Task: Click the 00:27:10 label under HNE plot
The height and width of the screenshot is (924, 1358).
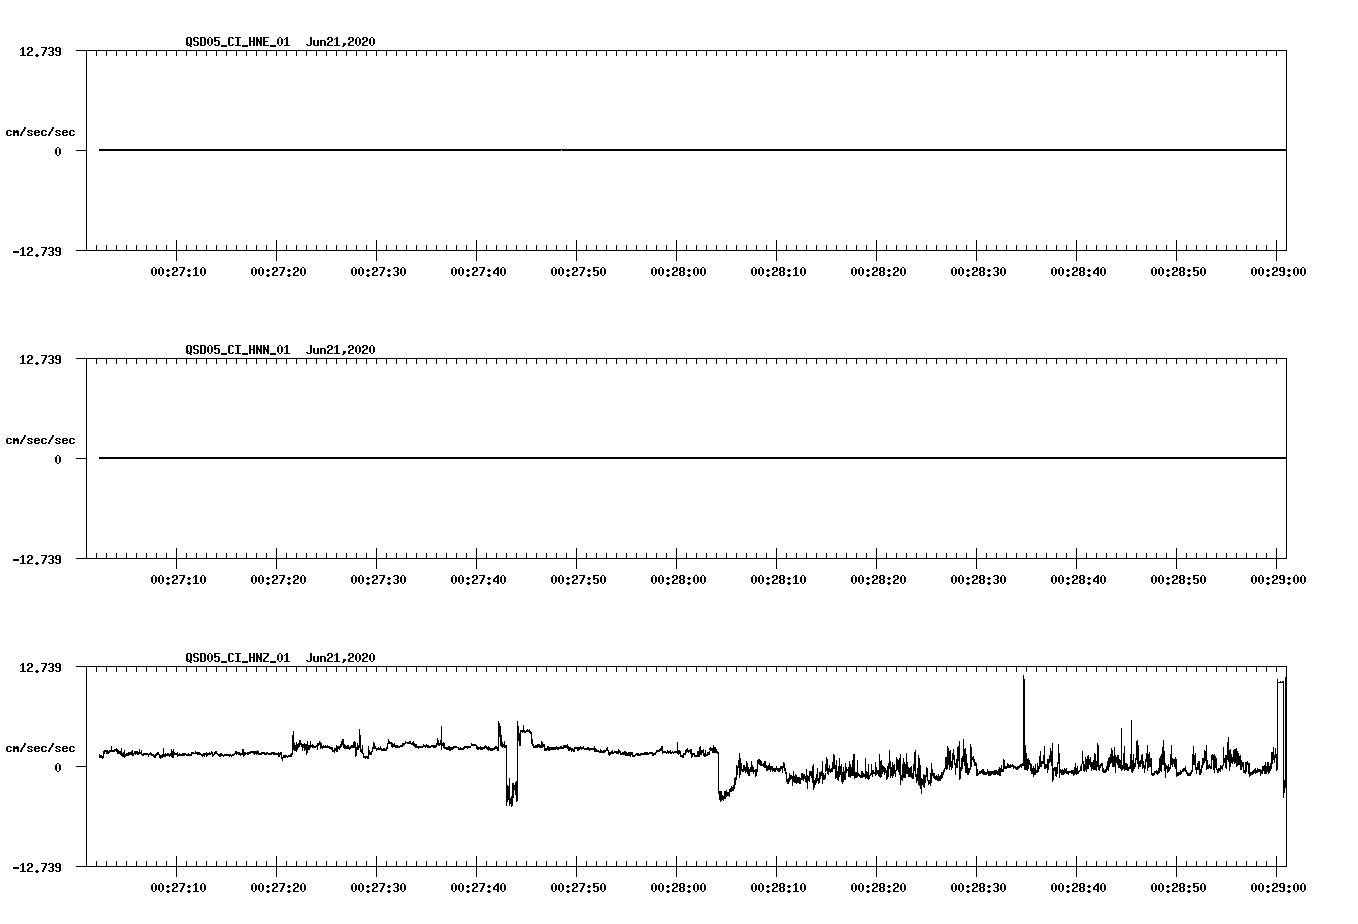Action: tap(179, 271)
